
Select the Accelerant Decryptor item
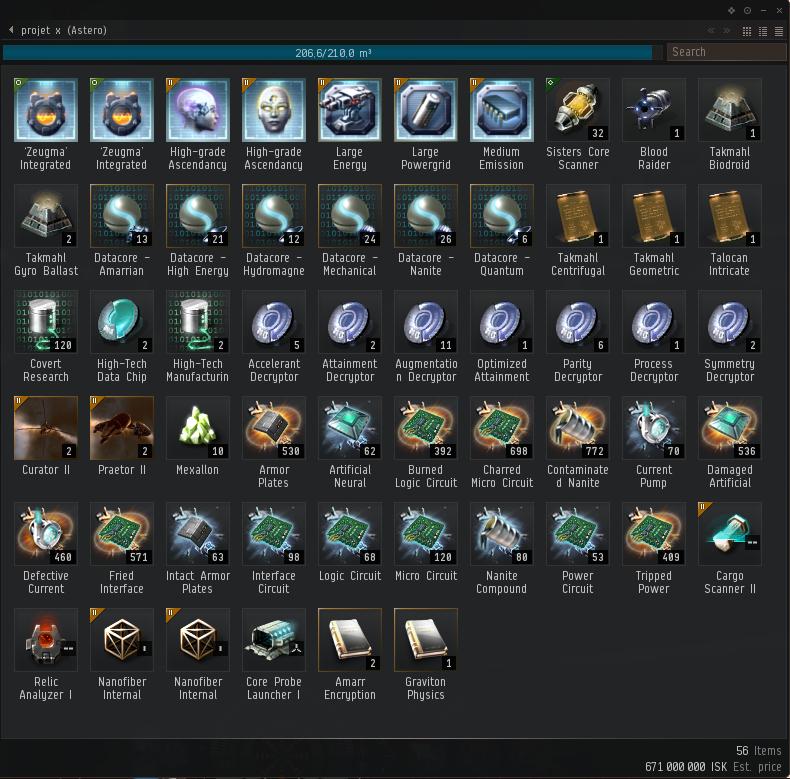(x=274, y=321)
